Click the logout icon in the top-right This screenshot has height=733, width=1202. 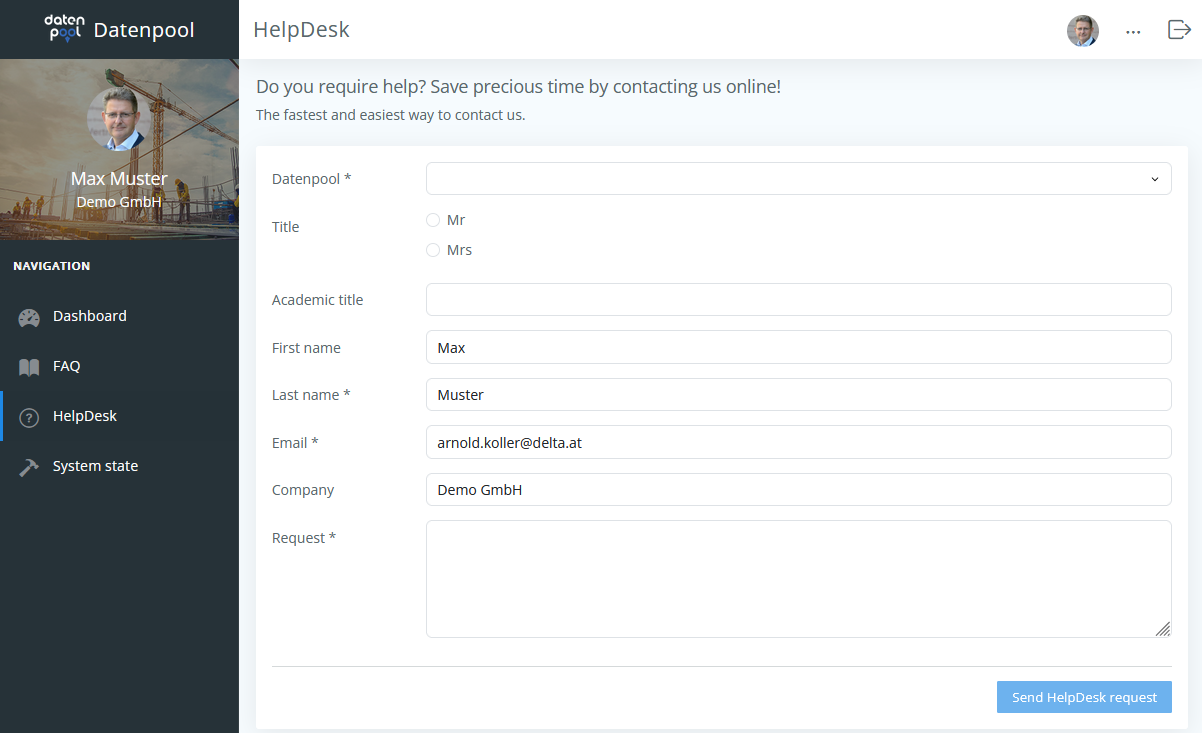(1179, 30)
